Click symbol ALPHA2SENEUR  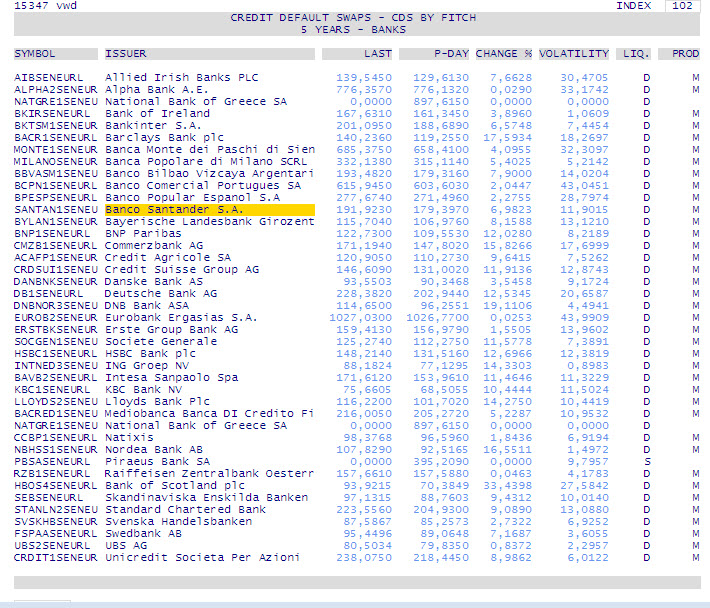(56, 90)
